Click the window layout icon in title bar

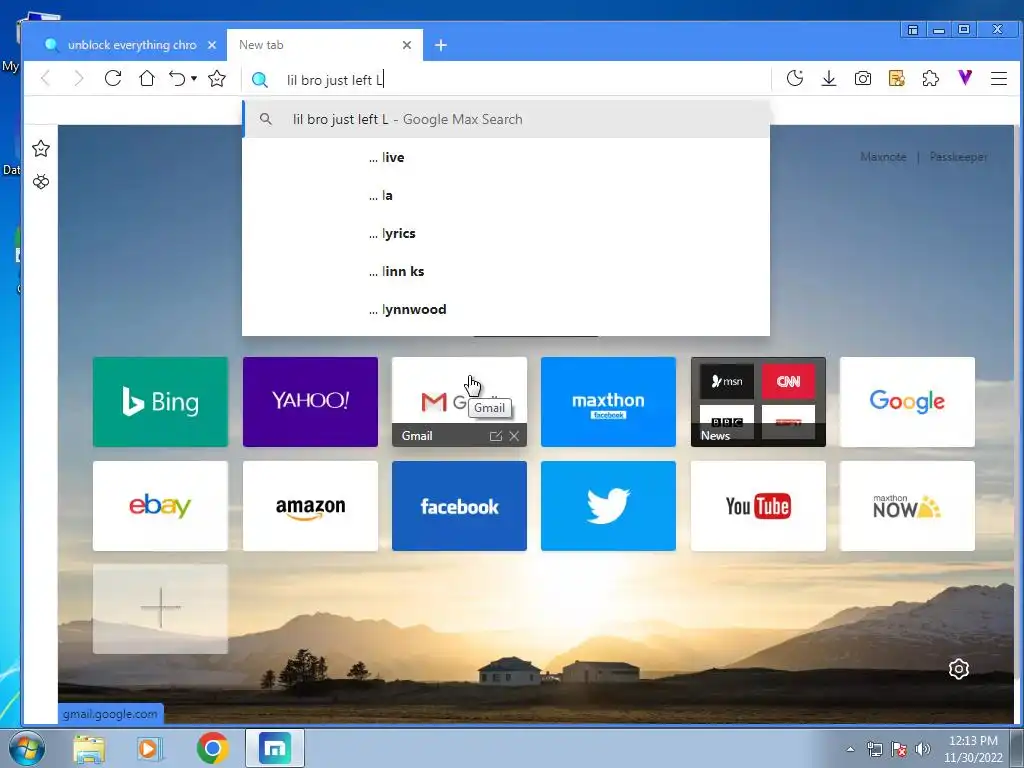913,29
